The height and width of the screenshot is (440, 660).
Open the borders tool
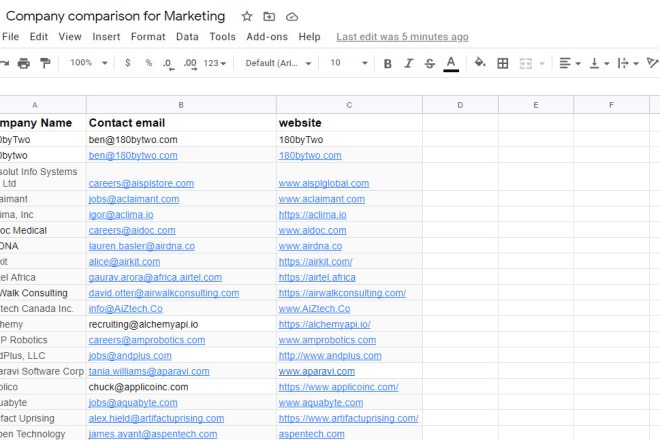point(503,64)
